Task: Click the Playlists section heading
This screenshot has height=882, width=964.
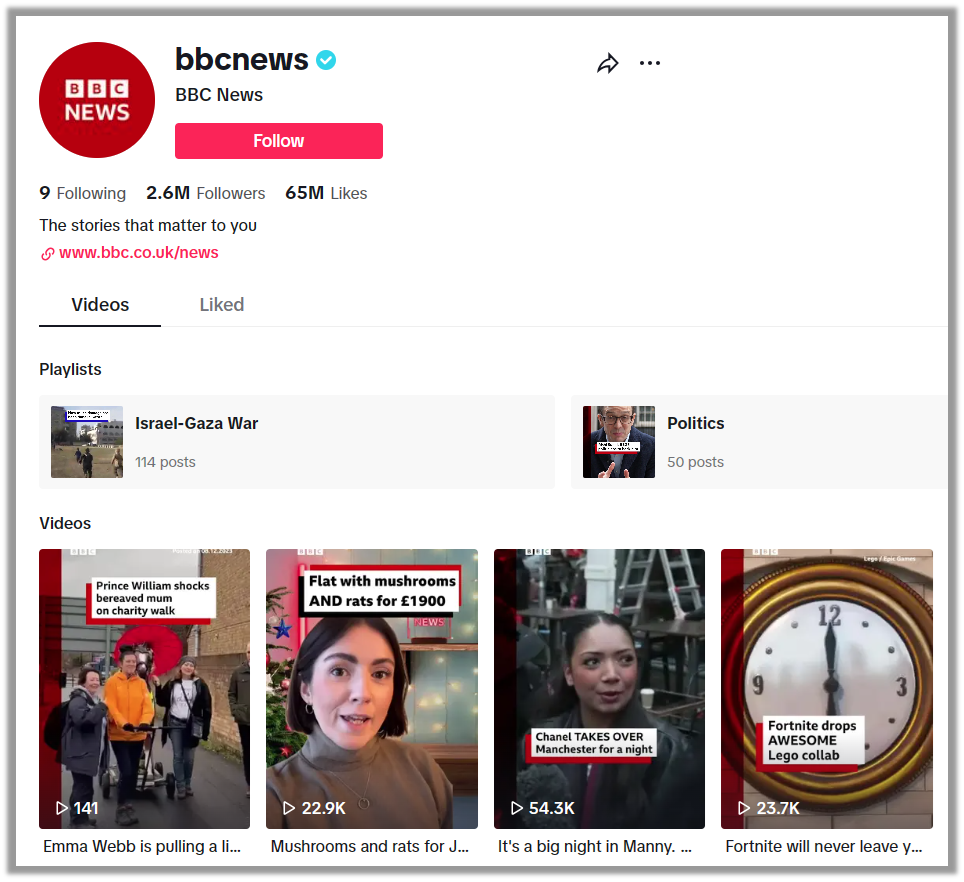Action: [x=70, y=369]
